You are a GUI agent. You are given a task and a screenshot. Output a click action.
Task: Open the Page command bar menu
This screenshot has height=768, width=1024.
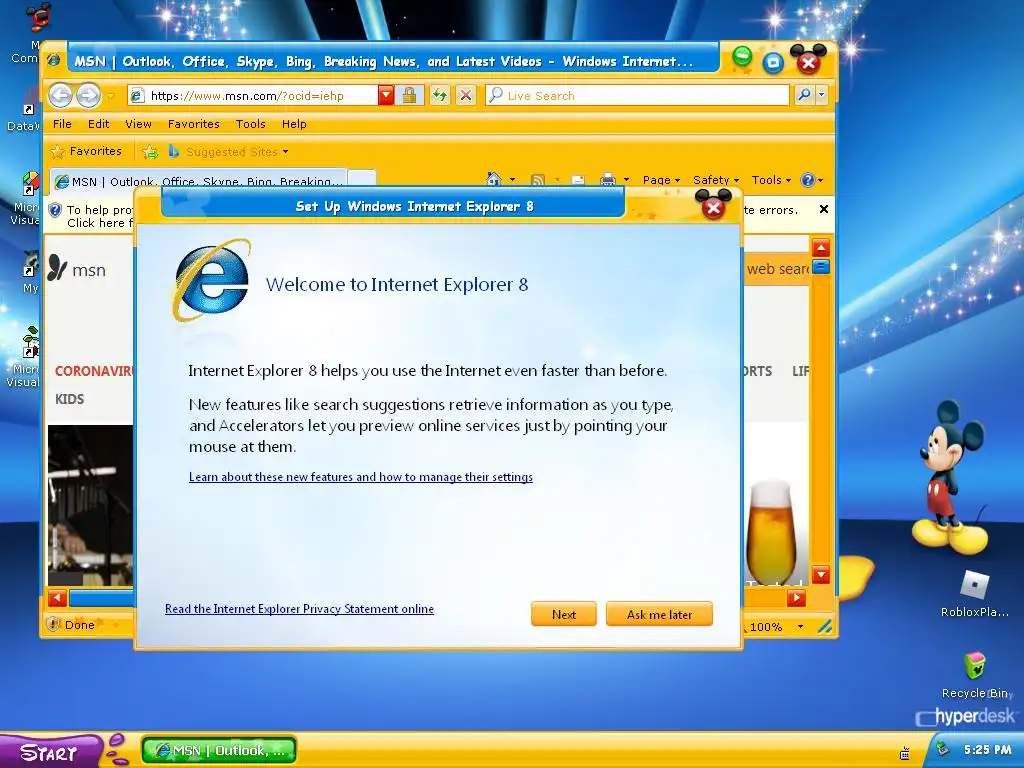point(661,180)
